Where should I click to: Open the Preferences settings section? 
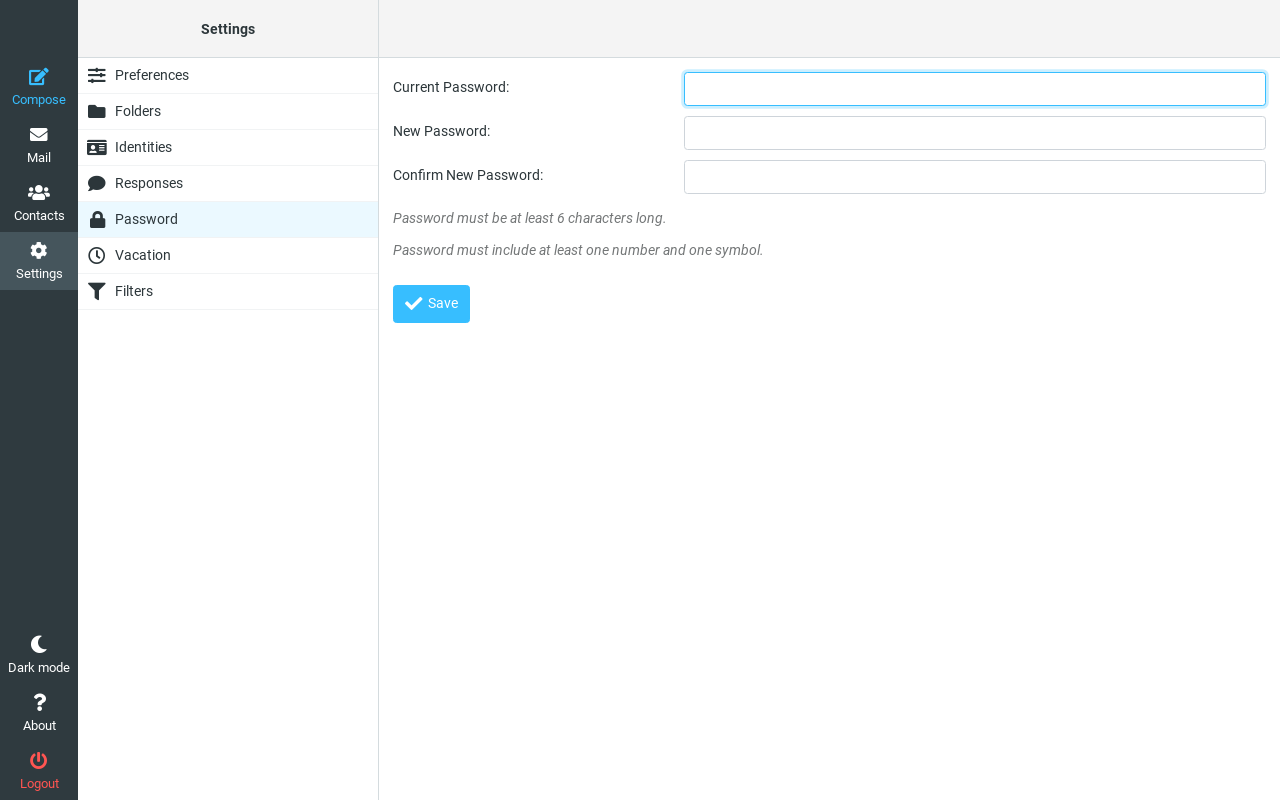[228, 76]
